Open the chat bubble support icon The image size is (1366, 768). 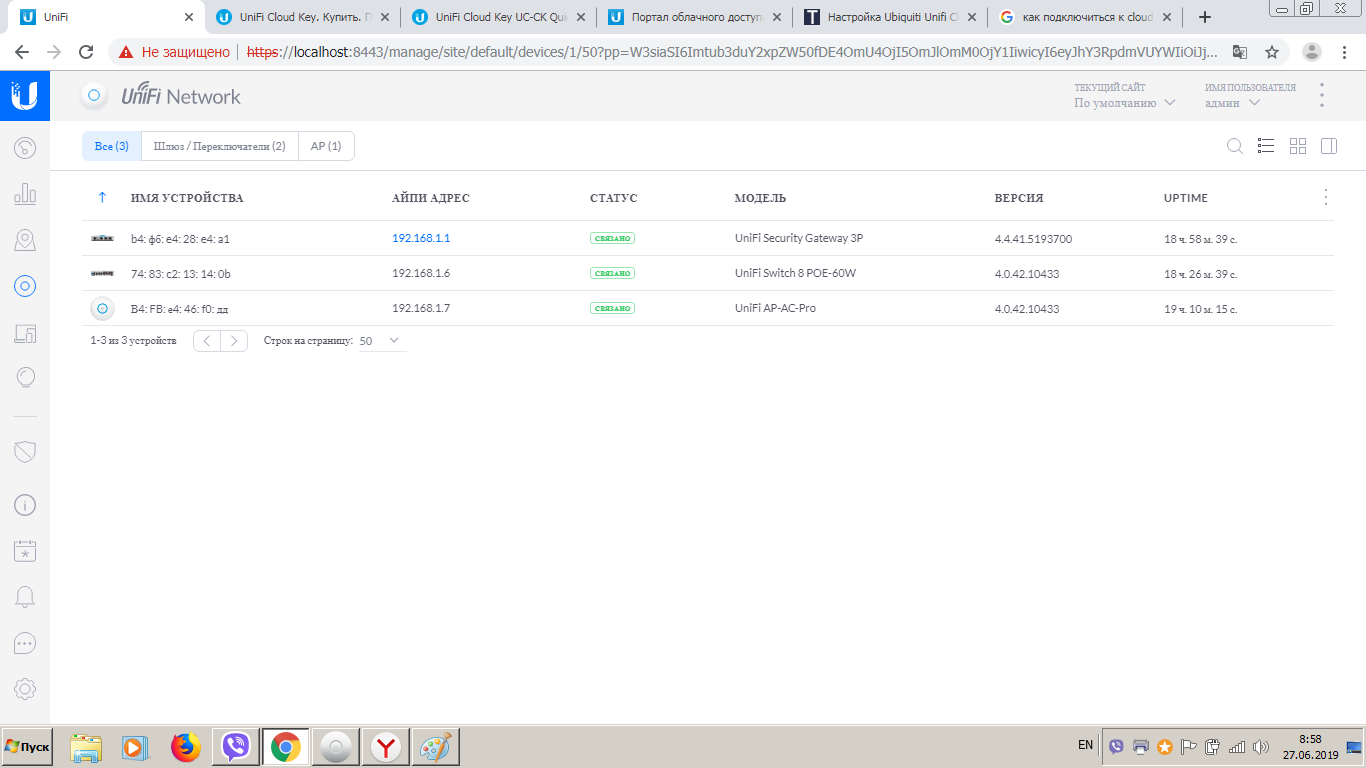tap(25, 643)
